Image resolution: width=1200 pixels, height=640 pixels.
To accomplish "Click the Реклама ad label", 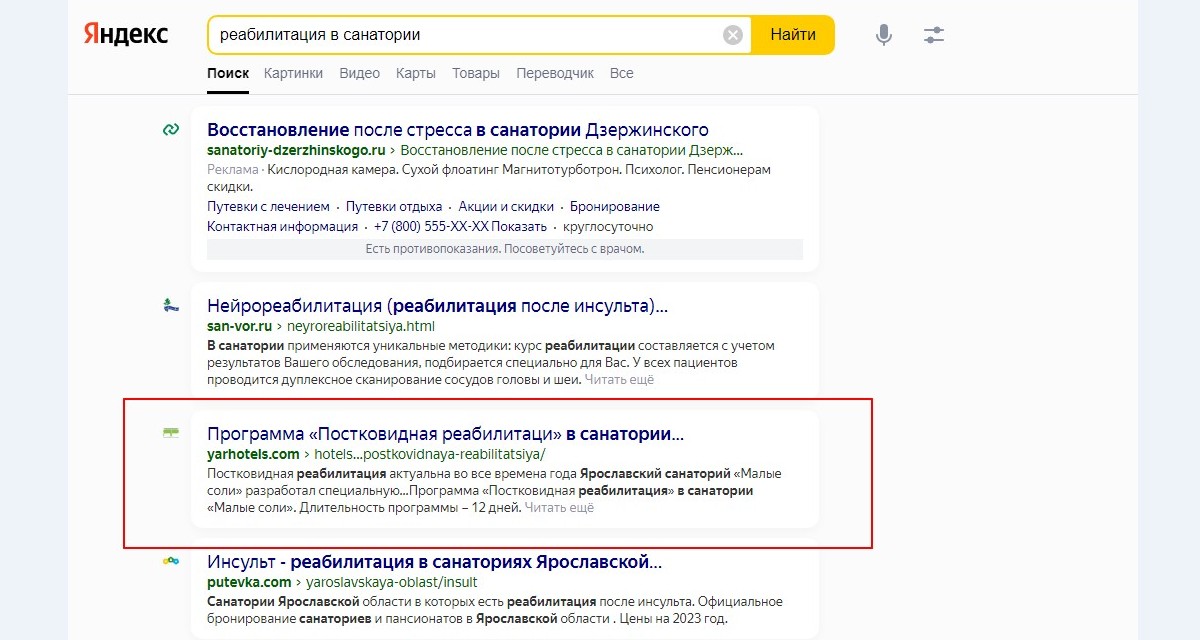I will click(x=232, y=170).
